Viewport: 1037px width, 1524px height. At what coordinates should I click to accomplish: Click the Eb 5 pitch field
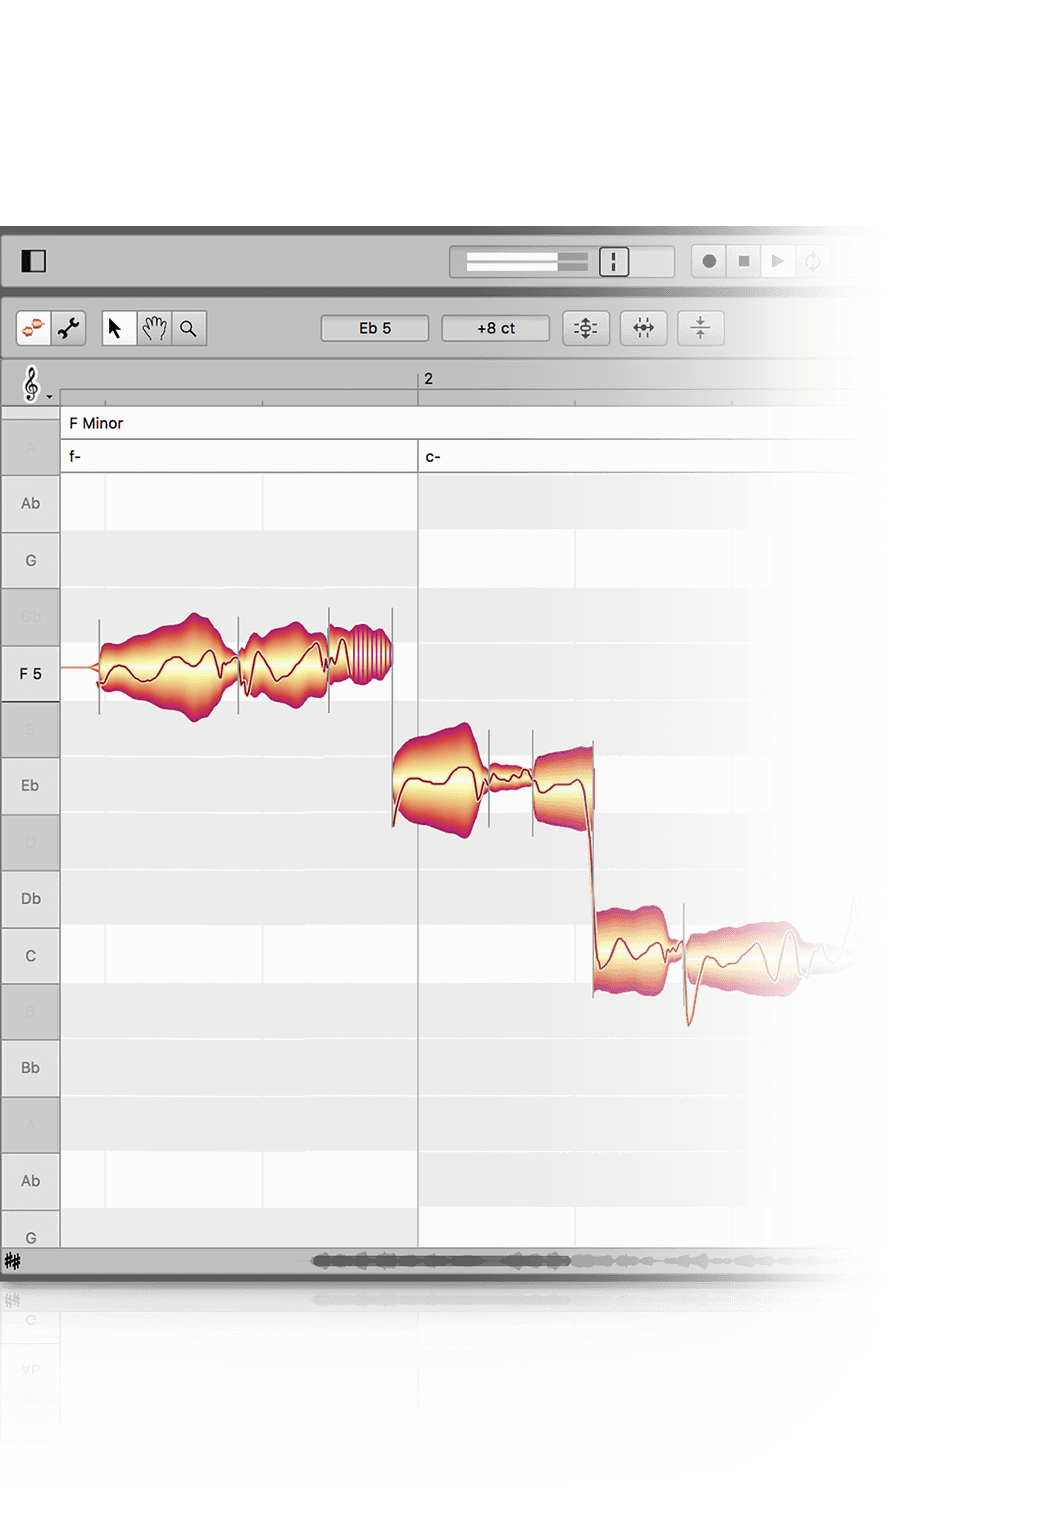click(375, 328)
